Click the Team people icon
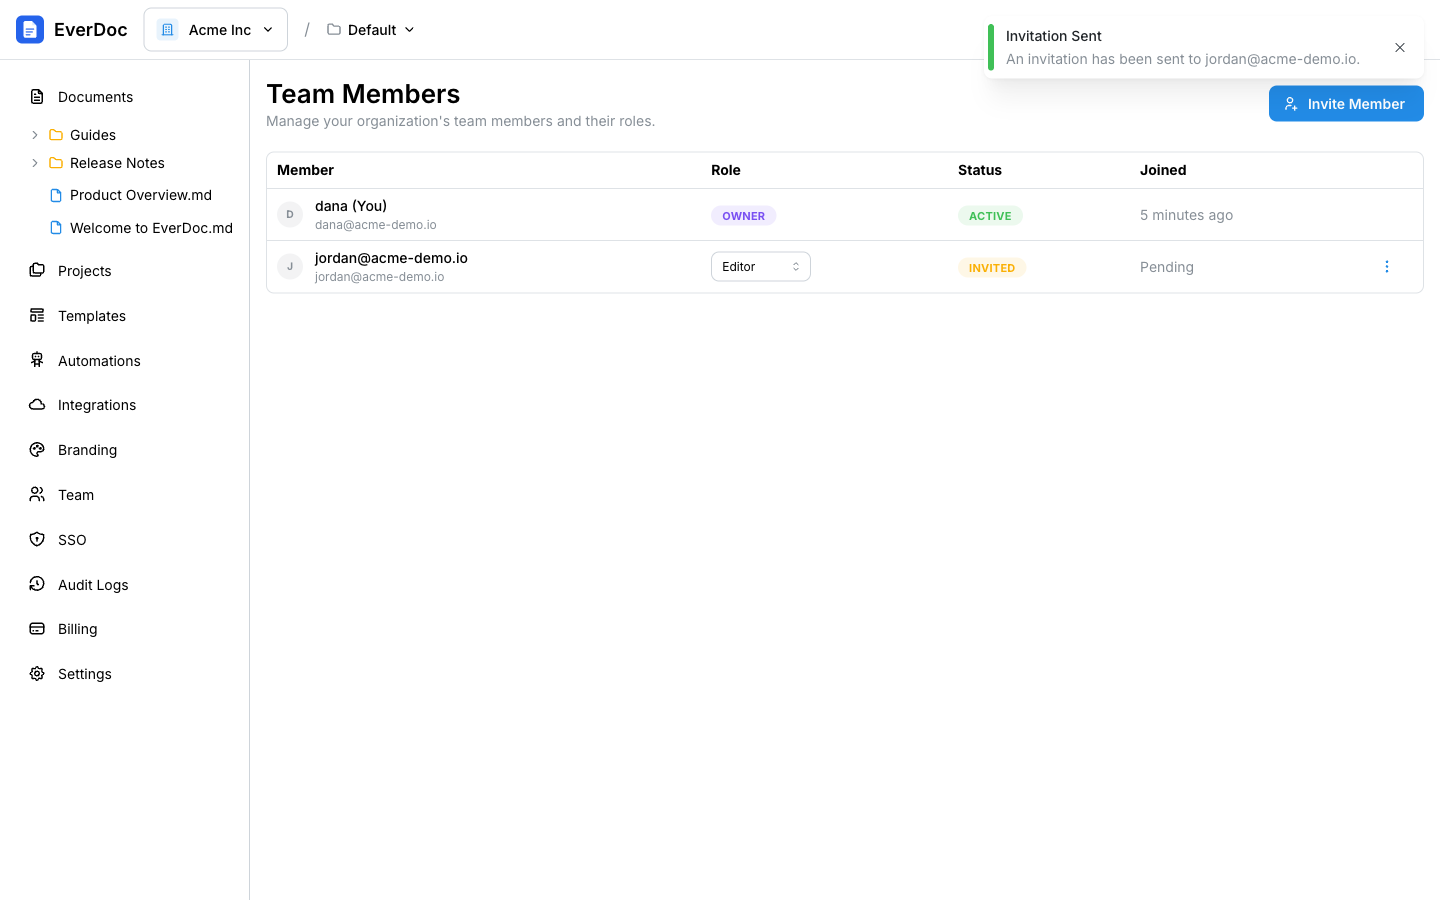1440x900 pixels. click(x=37, y=495)
